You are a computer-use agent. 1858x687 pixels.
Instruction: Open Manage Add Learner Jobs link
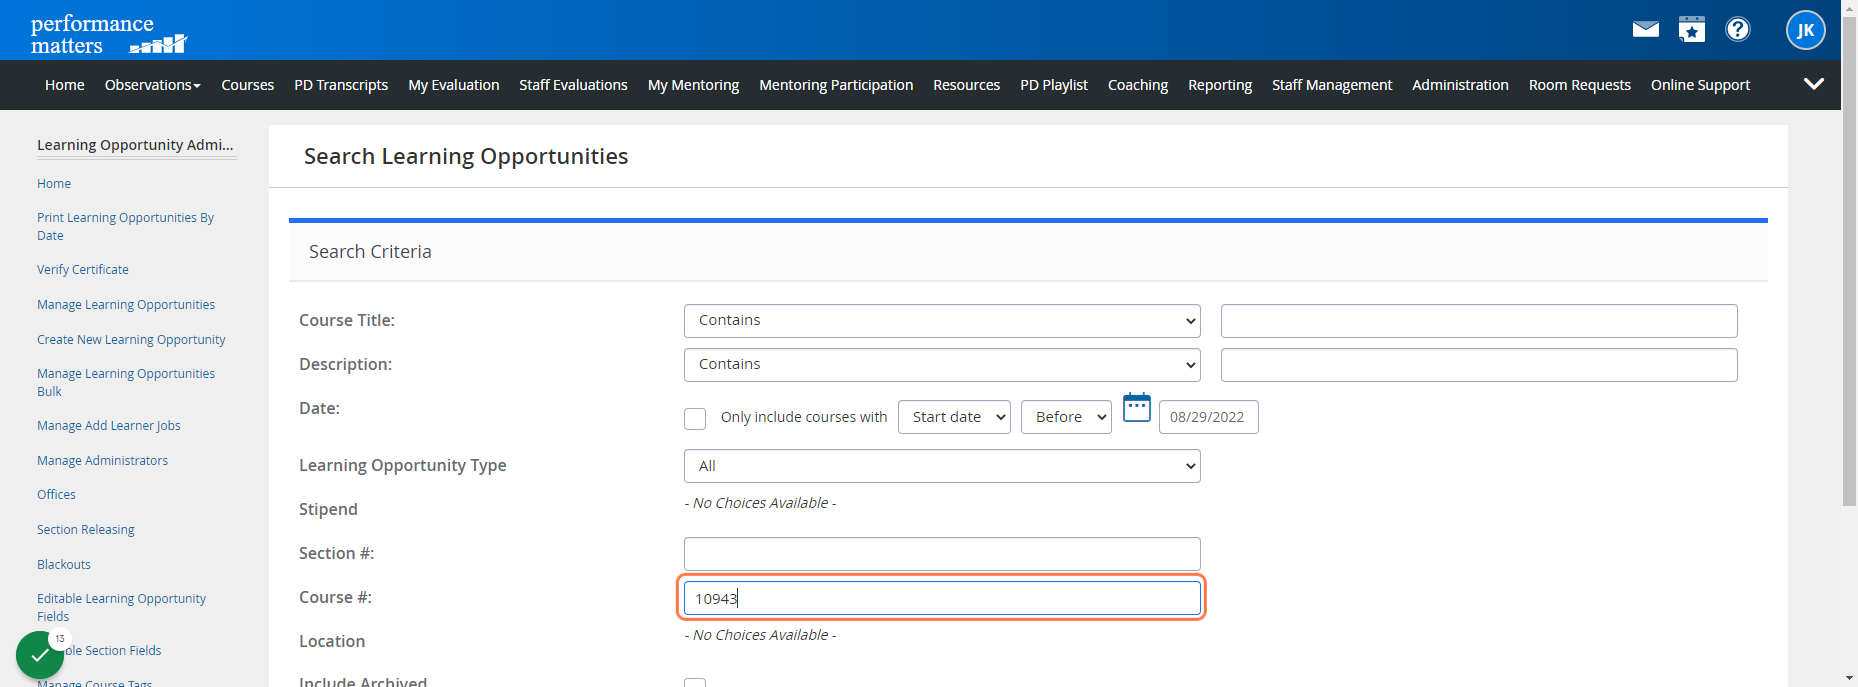[109, 426]
